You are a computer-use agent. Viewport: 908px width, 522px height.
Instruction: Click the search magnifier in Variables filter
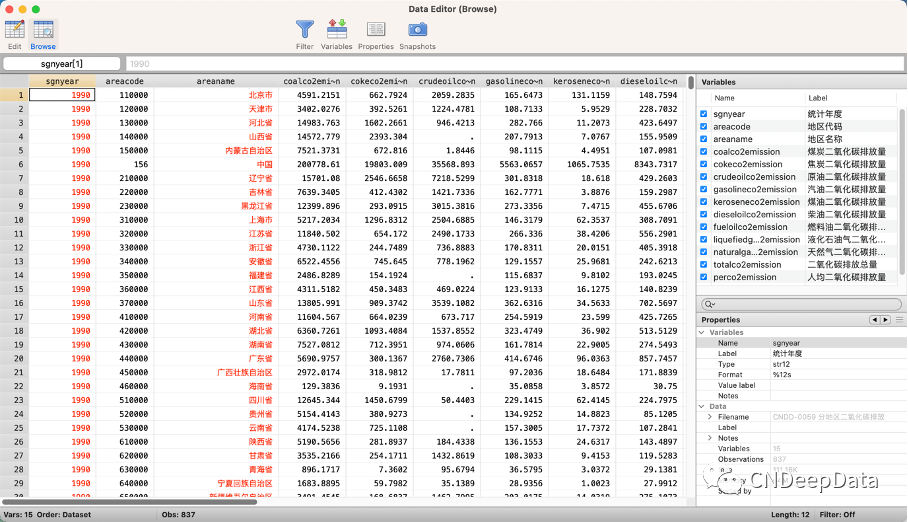pyautogui.click(x=709, y=304)
